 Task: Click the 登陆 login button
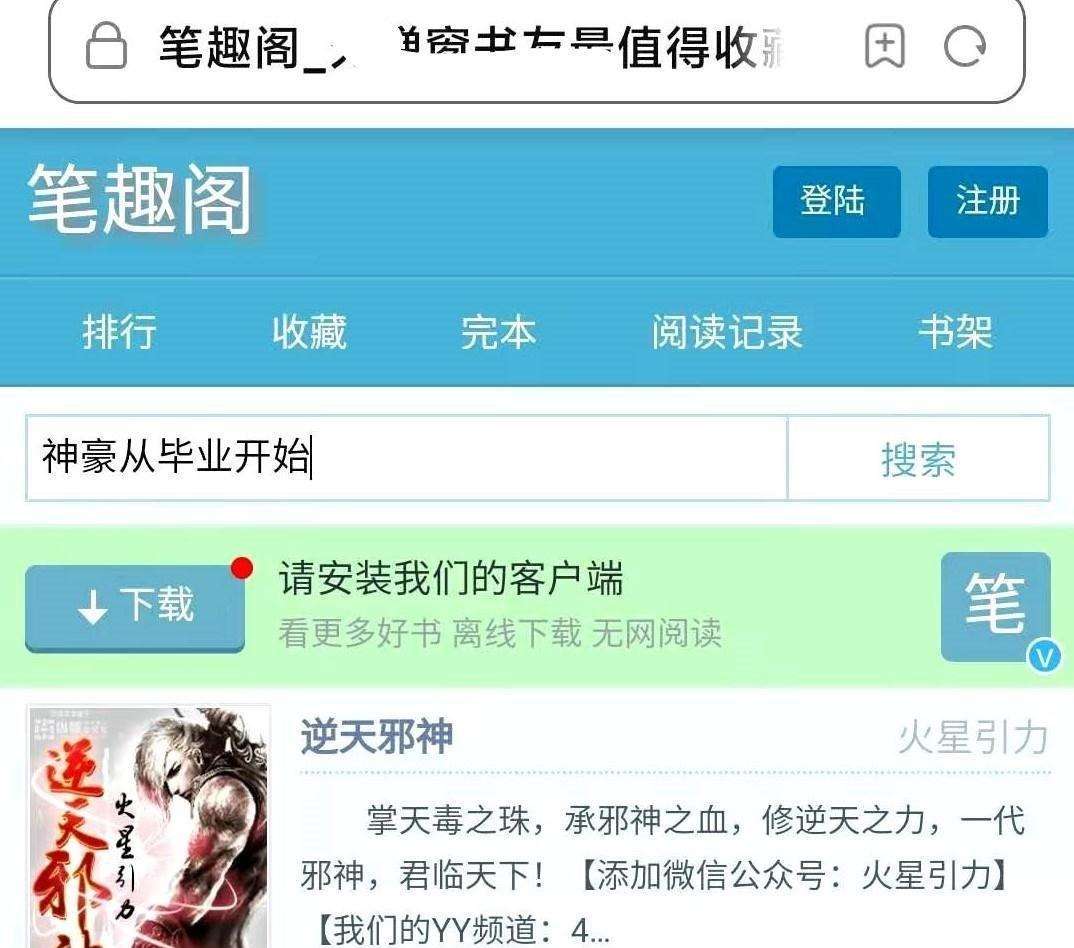point(836,201)
